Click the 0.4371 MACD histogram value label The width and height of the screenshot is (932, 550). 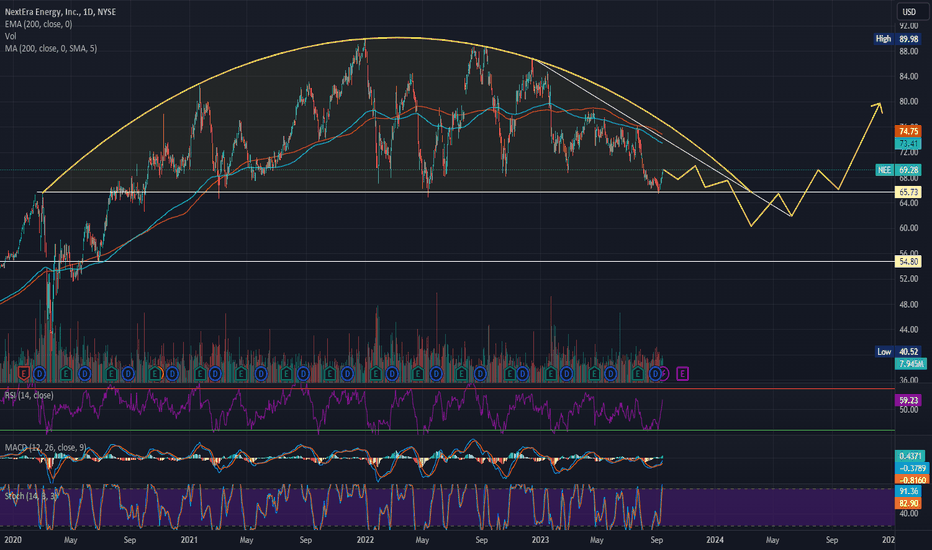pyautogui.click(x=911, y=456)
